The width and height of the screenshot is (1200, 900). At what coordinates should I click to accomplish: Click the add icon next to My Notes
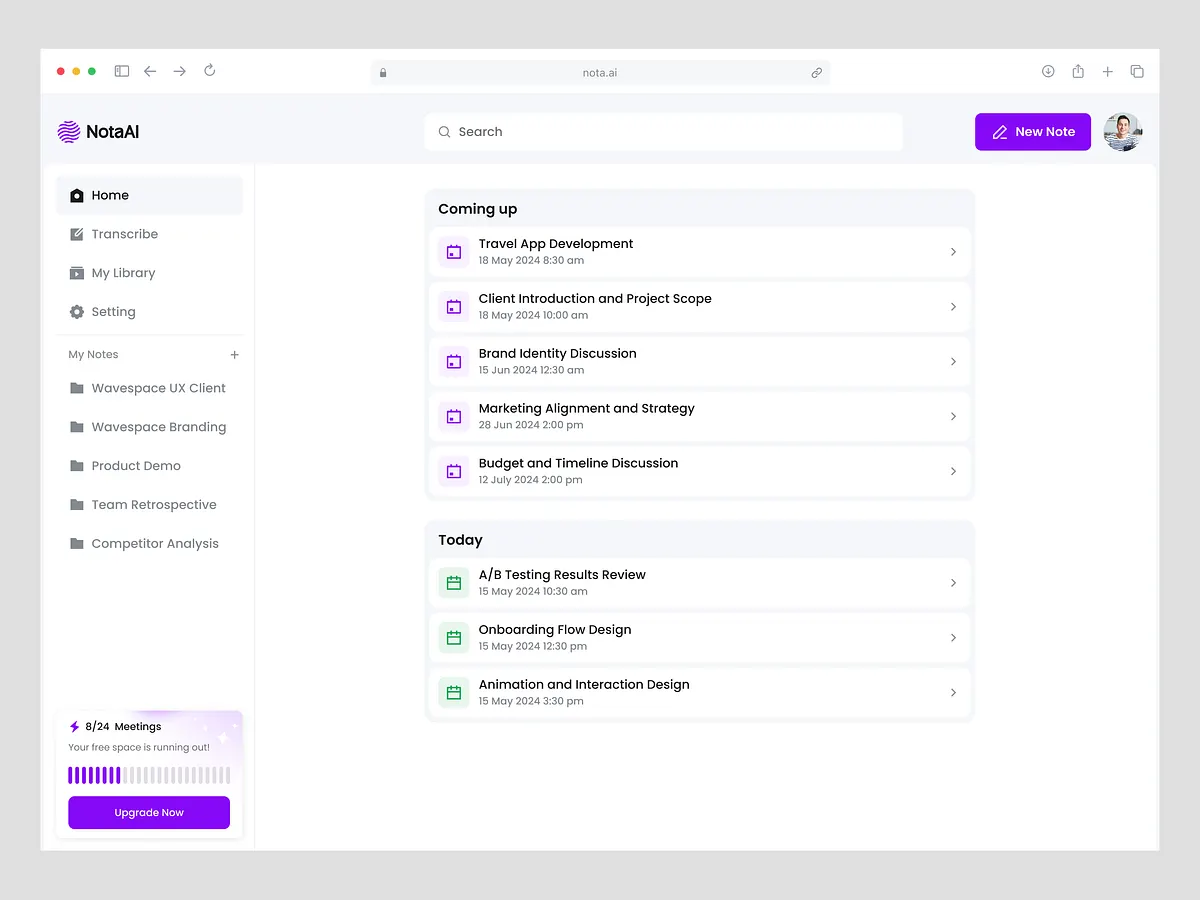234,354
